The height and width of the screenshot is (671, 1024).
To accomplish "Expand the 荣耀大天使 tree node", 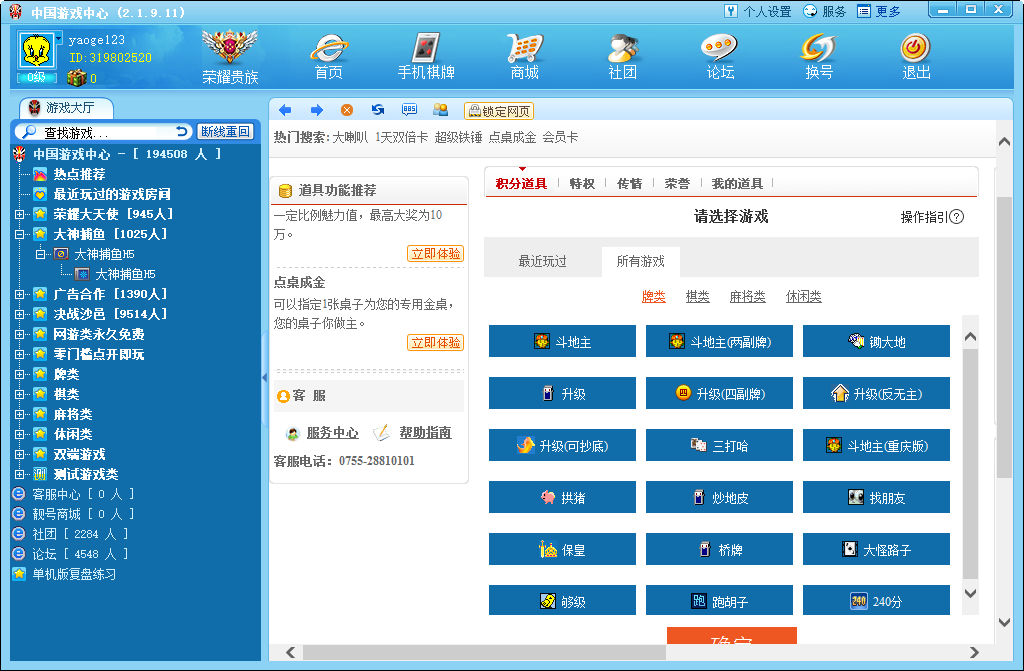I will 20,214.
